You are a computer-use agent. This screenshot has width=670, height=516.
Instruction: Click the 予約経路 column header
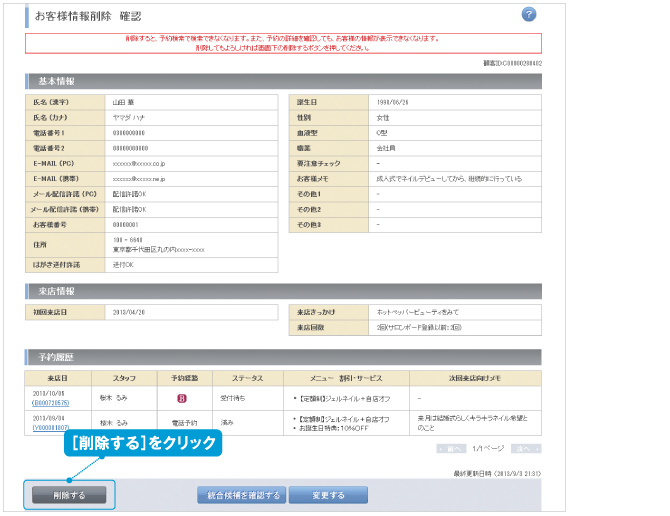click(184, 379)
